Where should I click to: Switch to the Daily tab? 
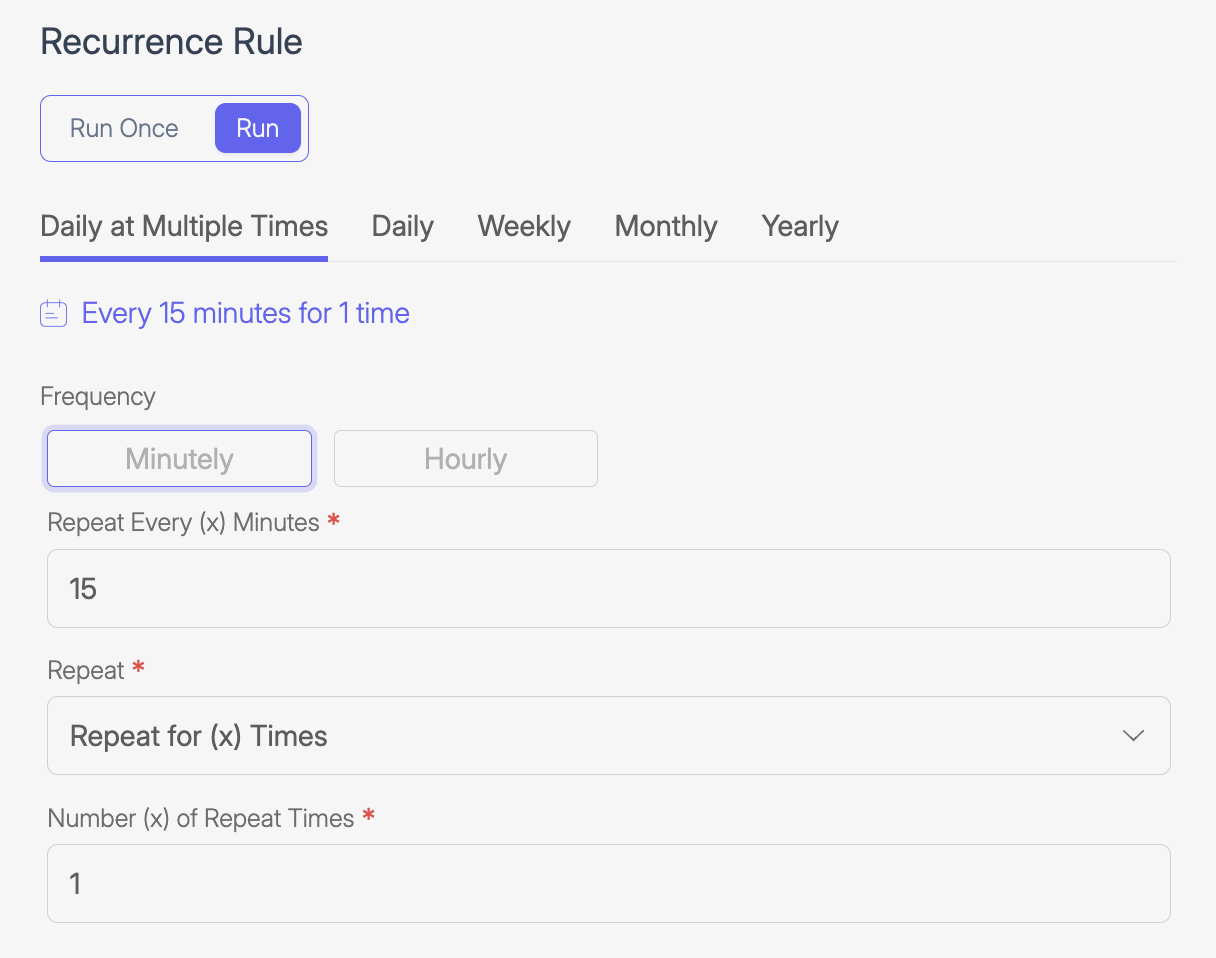tap(402, 226)
